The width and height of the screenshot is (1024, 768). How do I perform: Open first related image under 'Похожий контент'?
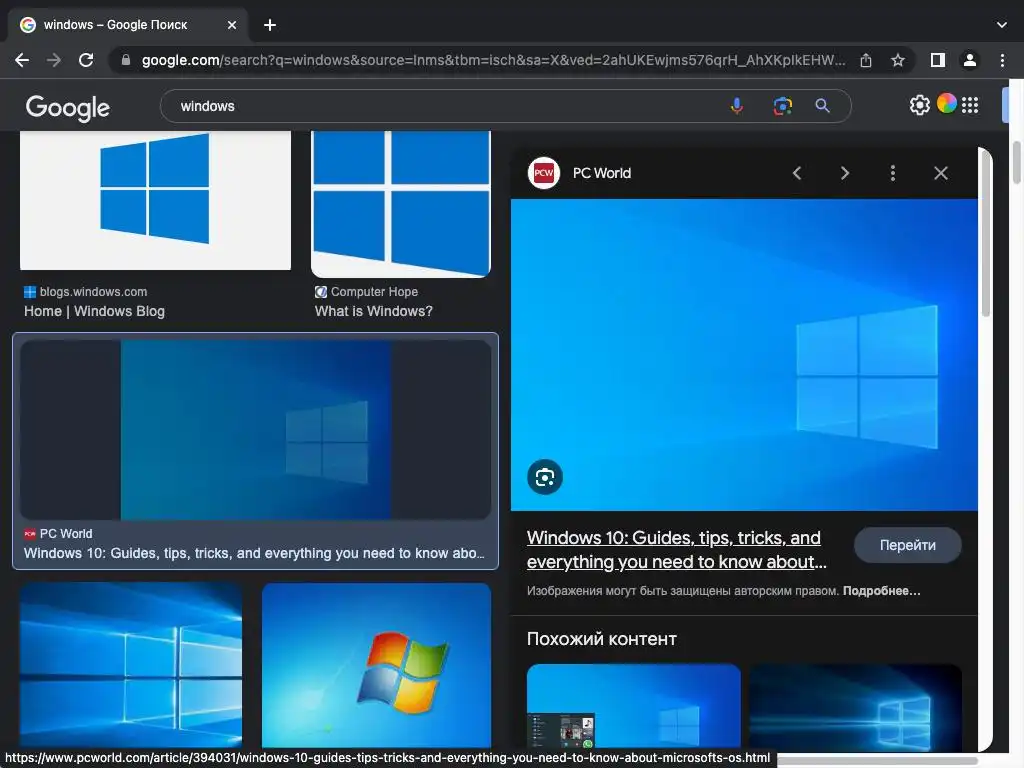[633, 707]
